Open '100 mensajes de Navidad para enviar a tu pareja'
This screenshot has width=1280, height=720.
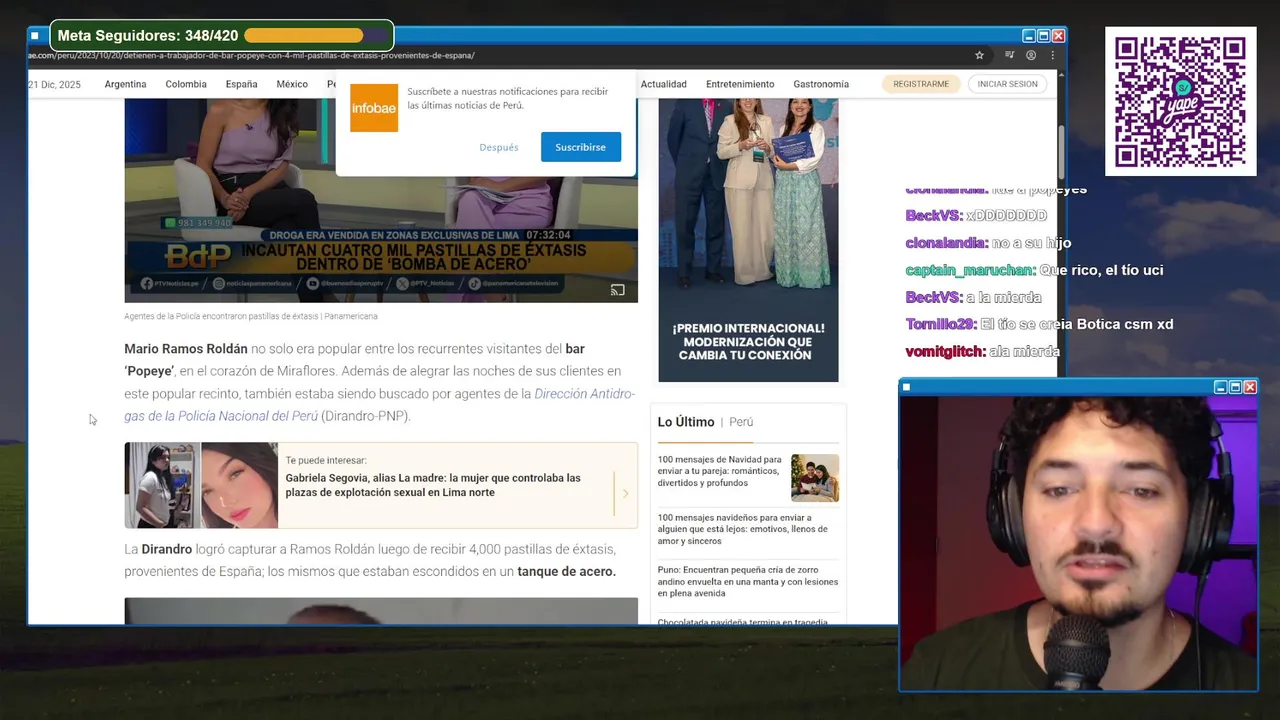[719, 471]
